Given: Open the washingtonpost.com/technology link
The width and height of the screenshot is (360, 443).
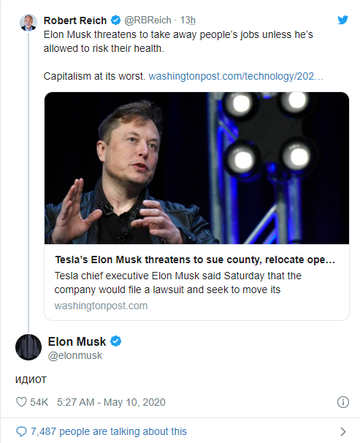Looking at the screenshot, I should point(236,76).
